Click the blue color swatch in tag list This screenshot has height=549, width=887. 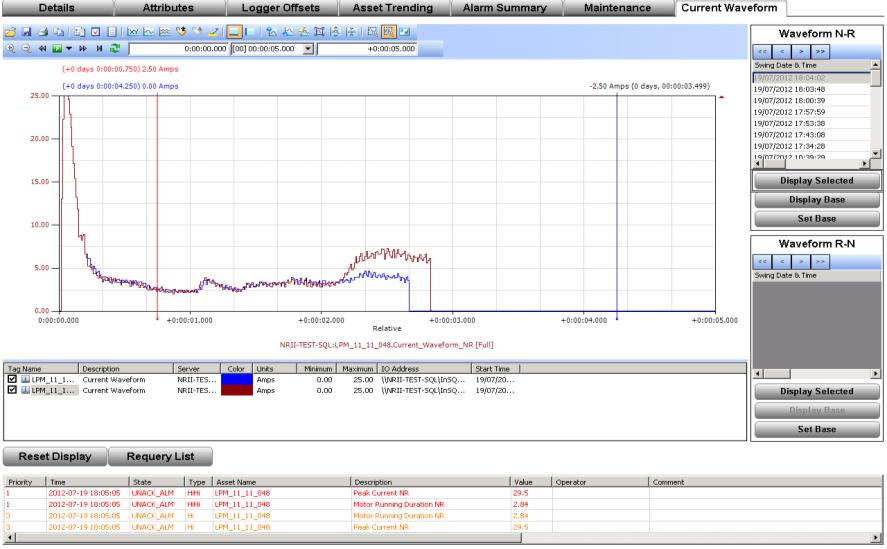point(236,379)
